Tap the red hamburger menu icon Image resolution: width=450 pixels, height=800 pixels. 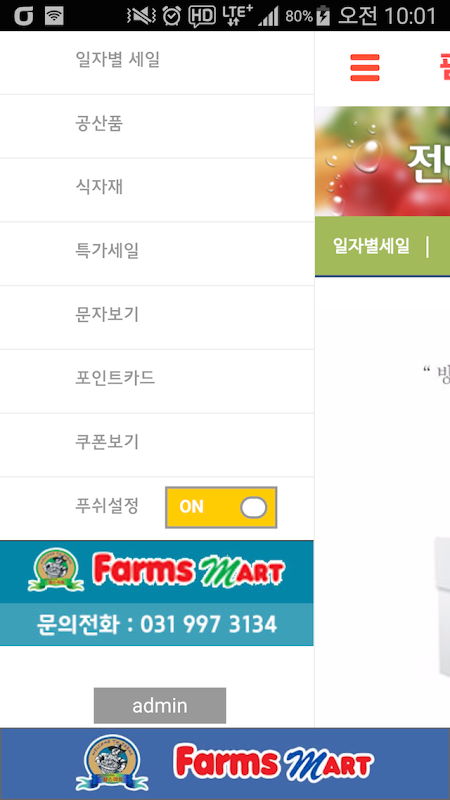[x=365, y=67]
